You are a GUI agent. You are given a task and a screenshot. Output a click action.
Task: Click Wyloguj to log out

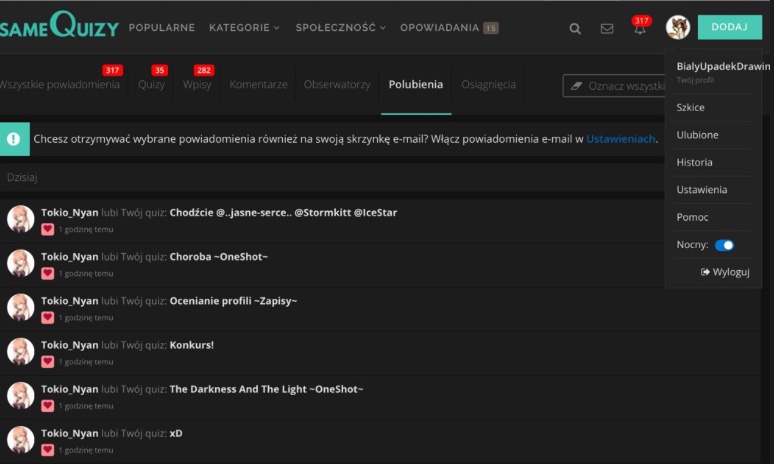pyautogui.click(x=725, y=272)
